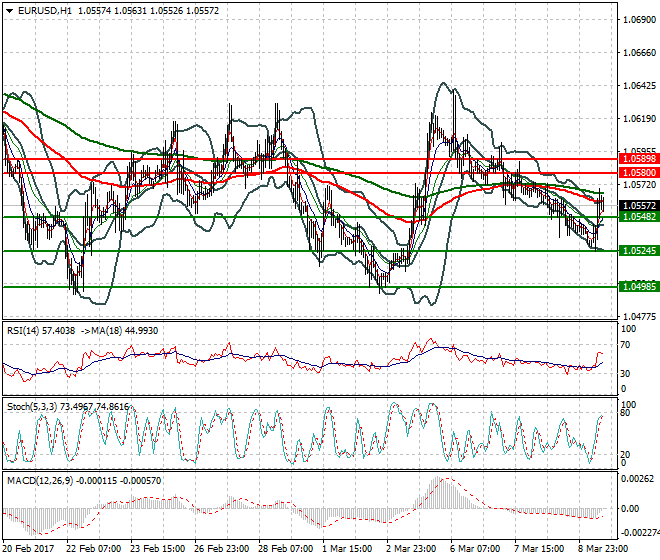Screen dimensions: 660x560
Task: Click the Stochastic scale value 80
Action: click(x=626, y=413)
